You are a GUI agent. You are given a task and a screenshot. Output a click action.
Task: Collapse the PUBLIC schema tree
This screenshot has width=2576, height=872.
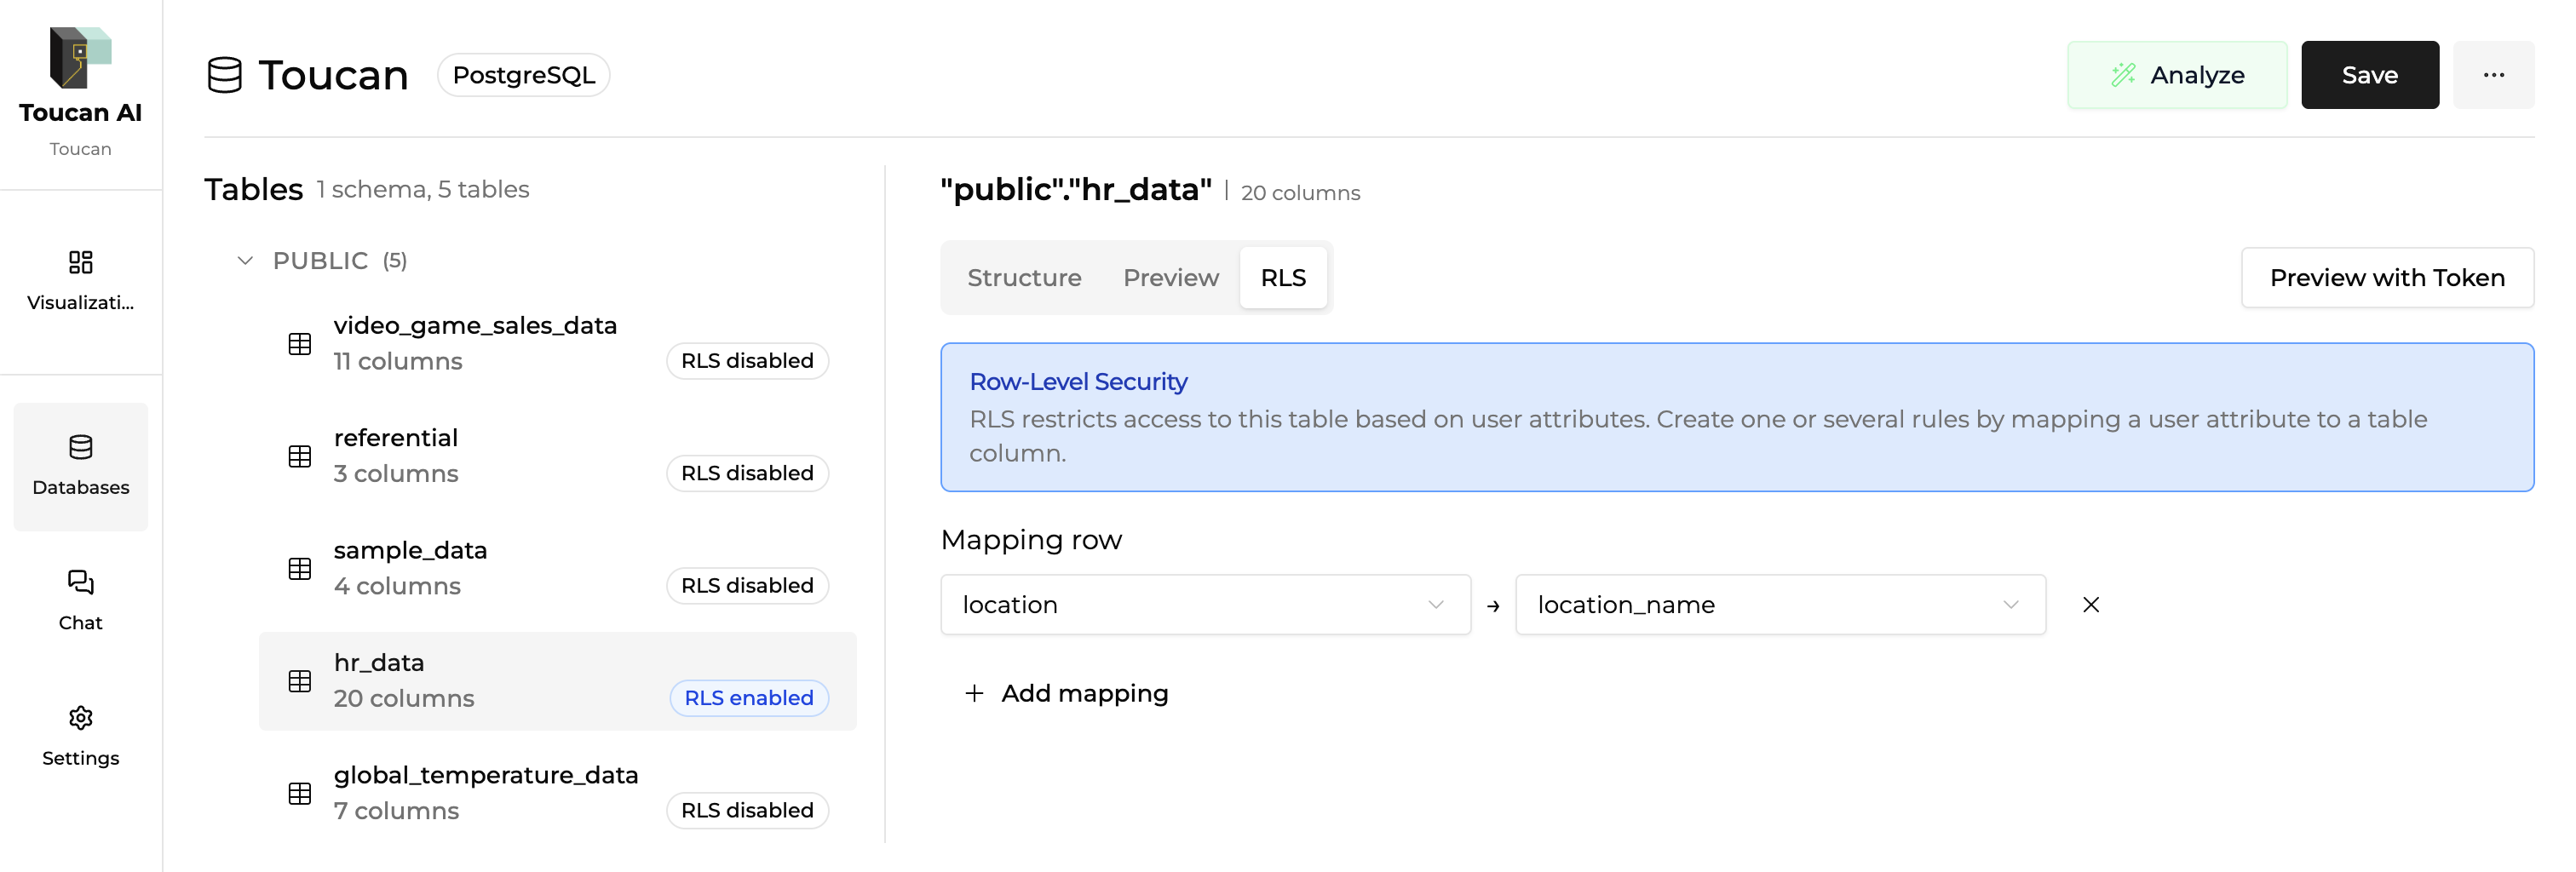click(245, 261)
